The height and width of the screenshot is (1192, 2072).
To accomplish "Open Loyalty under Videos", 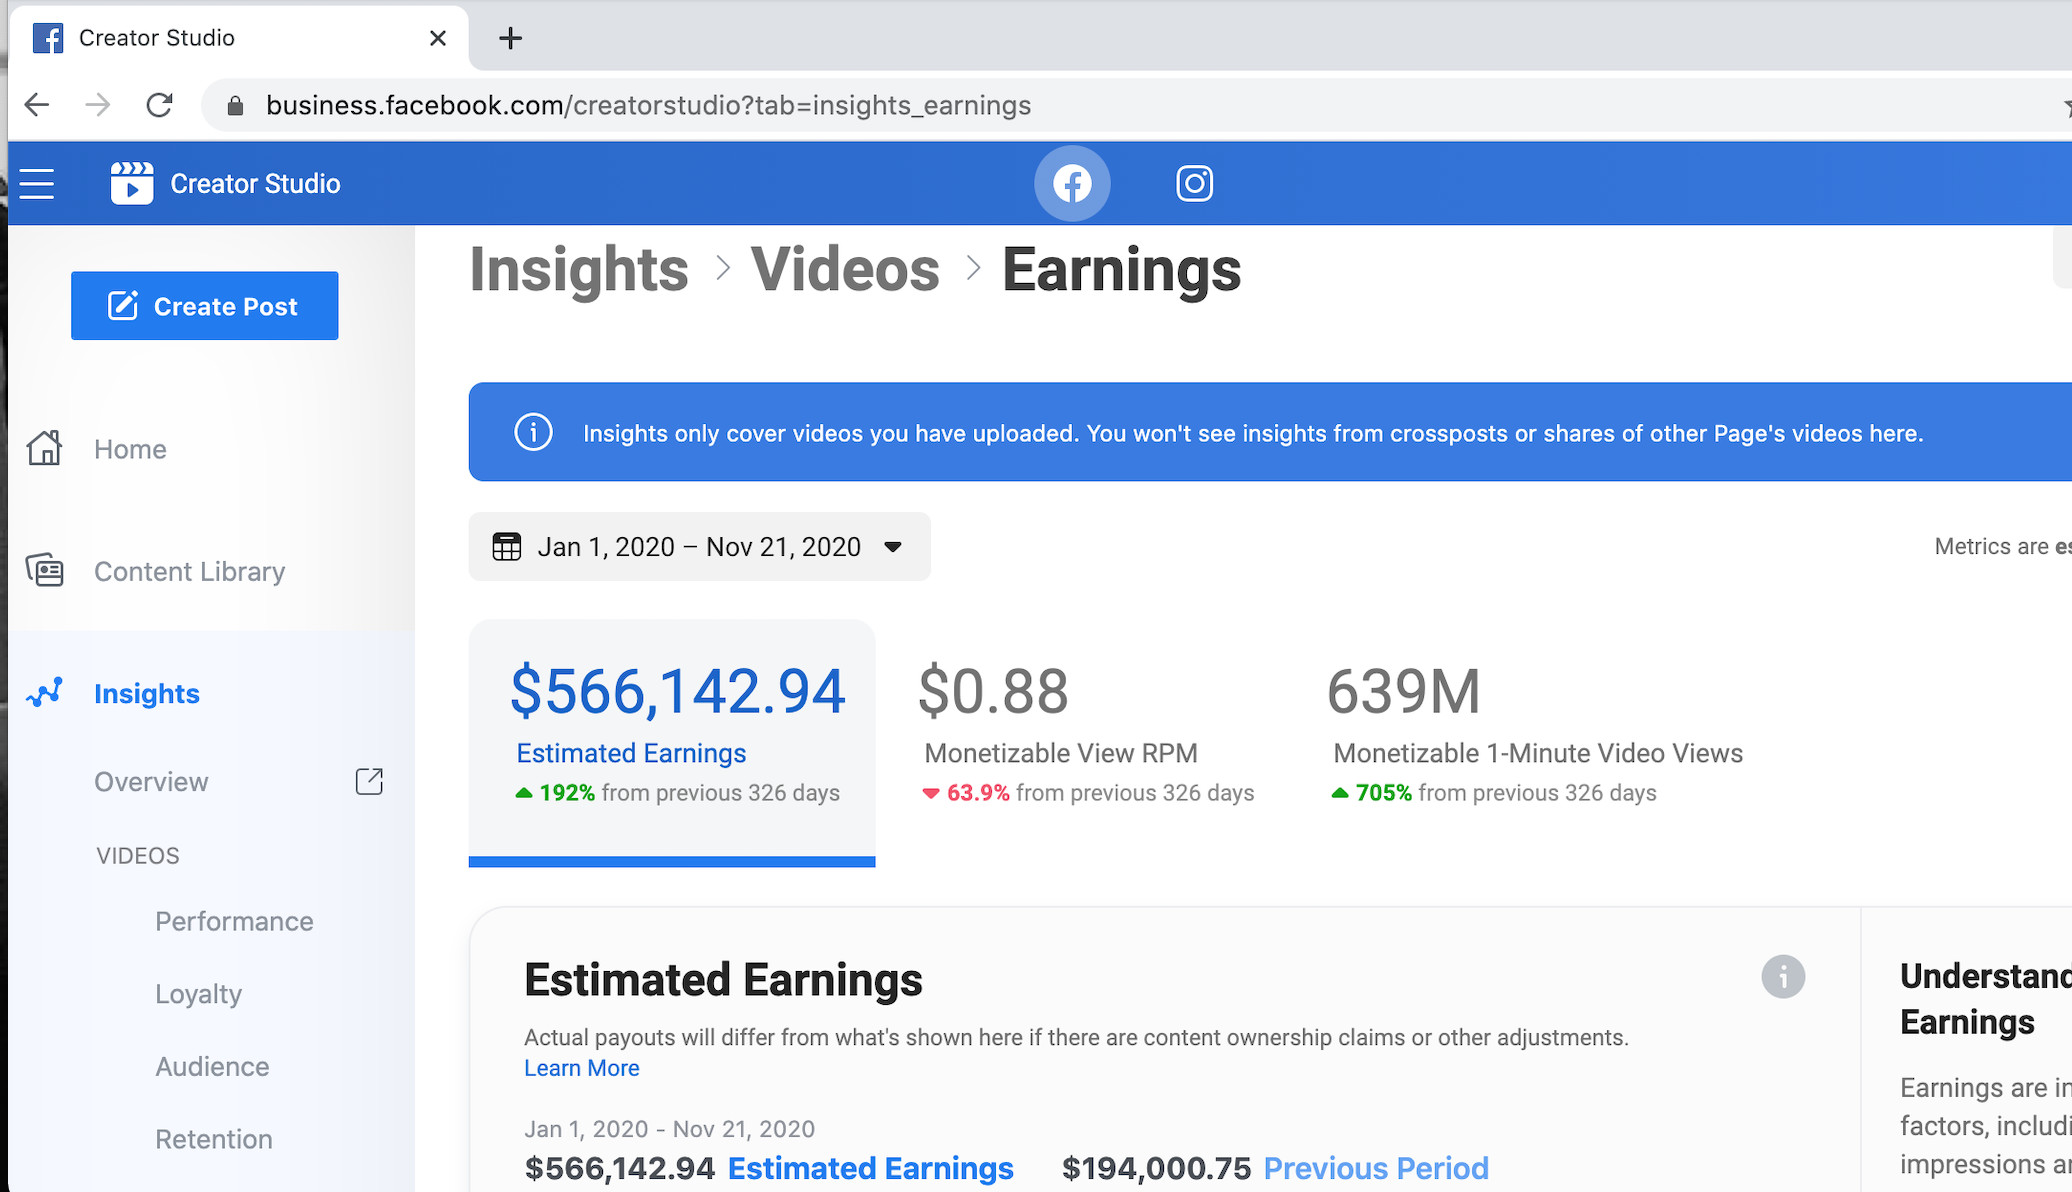I will click(x=199, y=994).
